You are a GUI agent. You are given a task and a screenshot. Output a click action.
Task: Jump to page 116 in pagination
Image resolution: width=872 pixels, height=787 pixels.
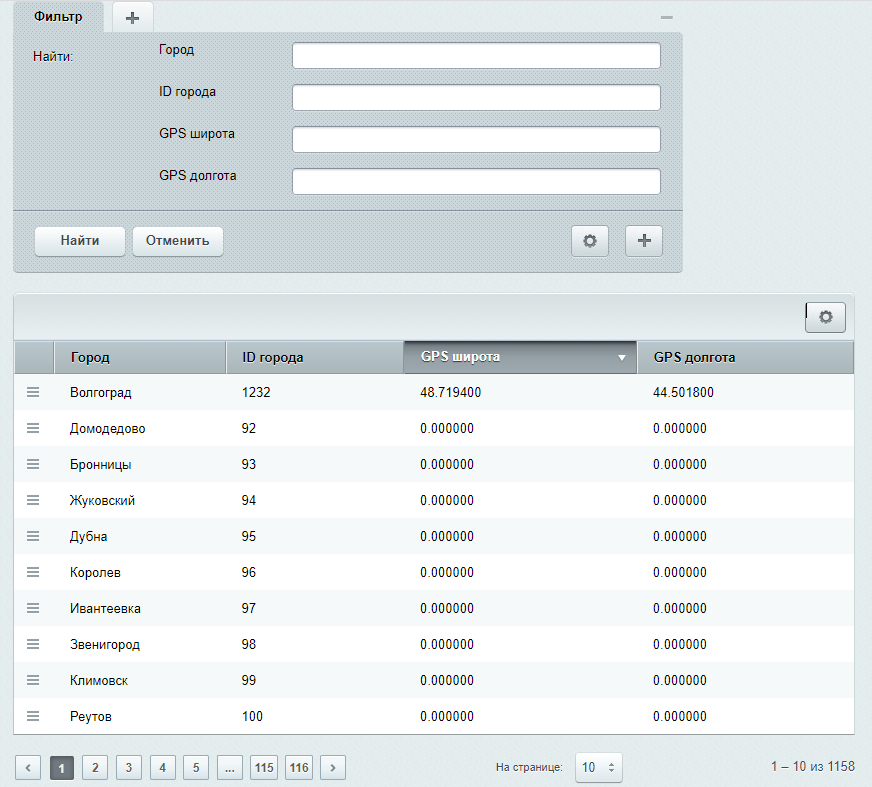point(299,768)
